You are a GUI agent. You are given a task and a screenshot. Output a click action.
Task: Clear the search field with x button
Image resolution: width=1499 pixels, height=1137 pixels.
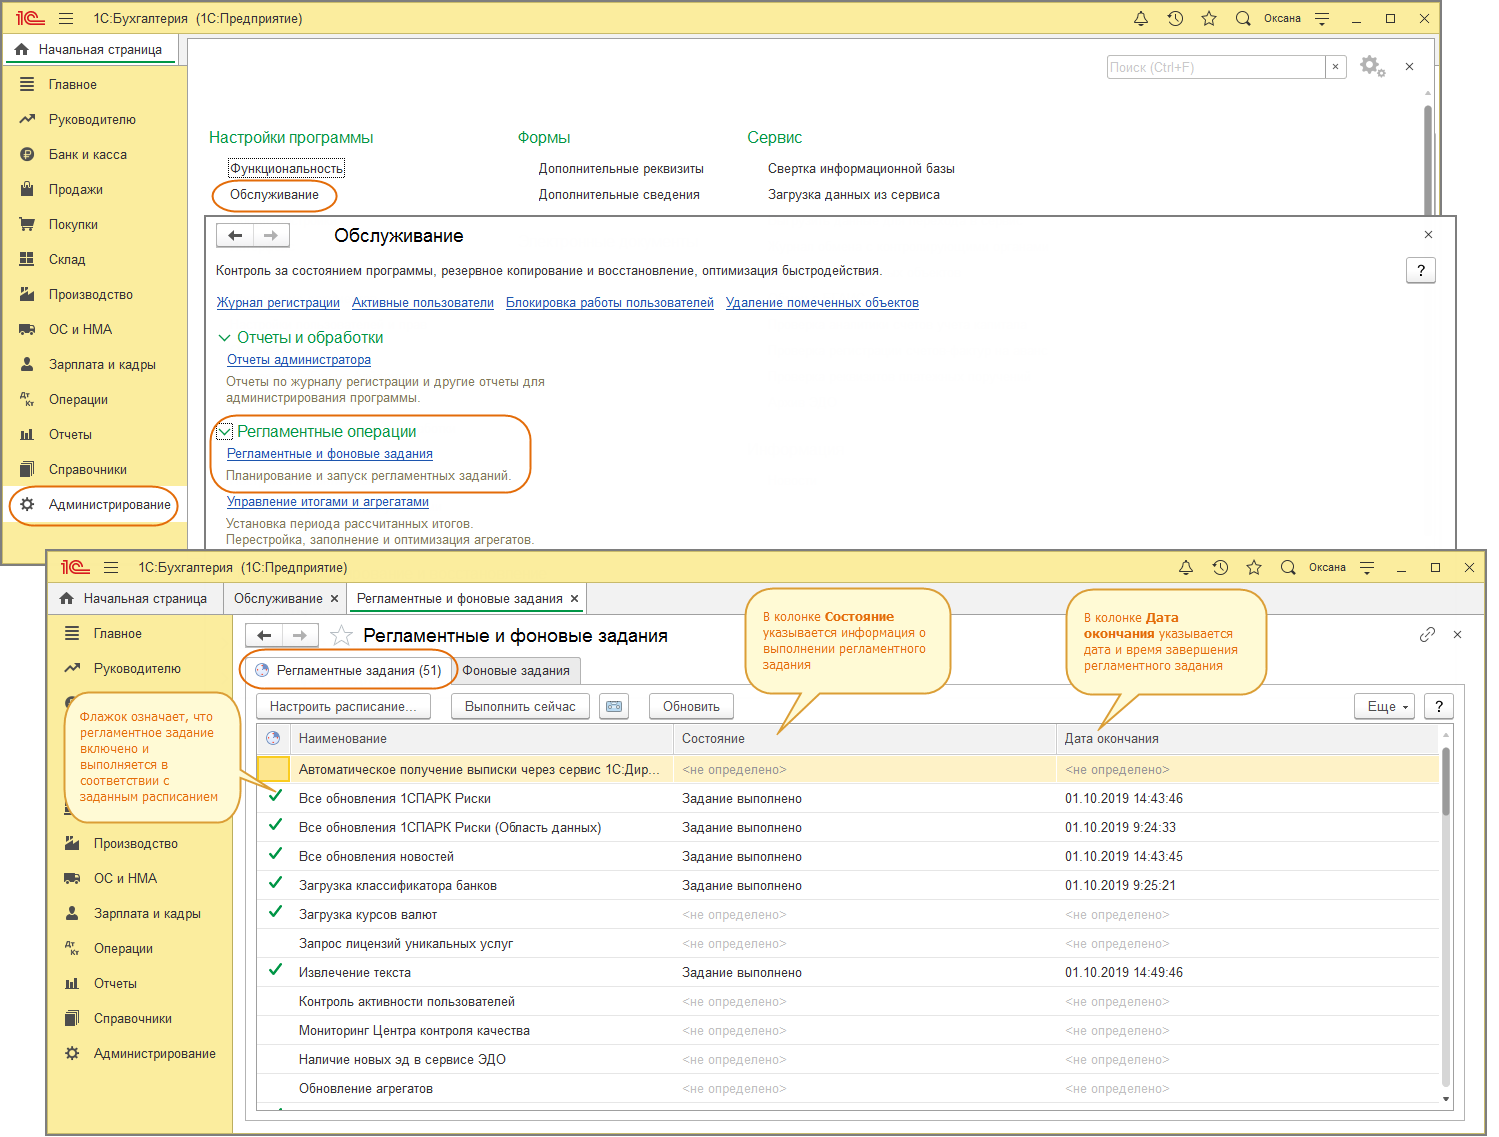point(1335,67)
